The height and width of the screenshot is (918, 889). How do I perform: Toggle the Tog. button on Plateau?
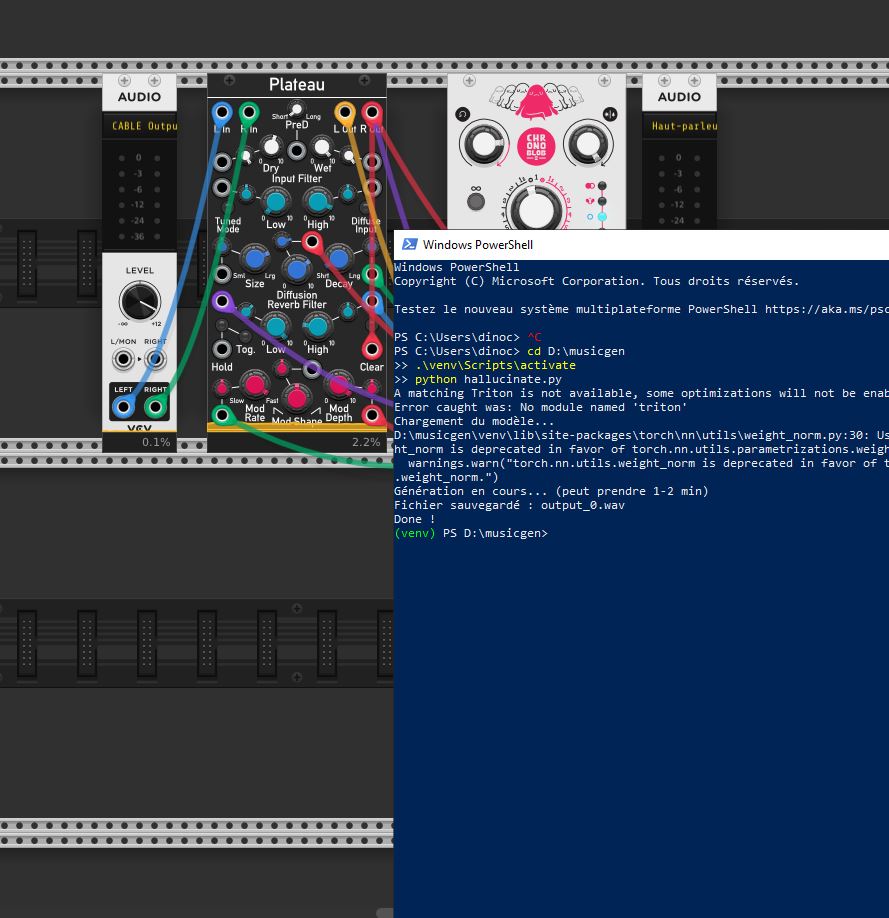245,335
